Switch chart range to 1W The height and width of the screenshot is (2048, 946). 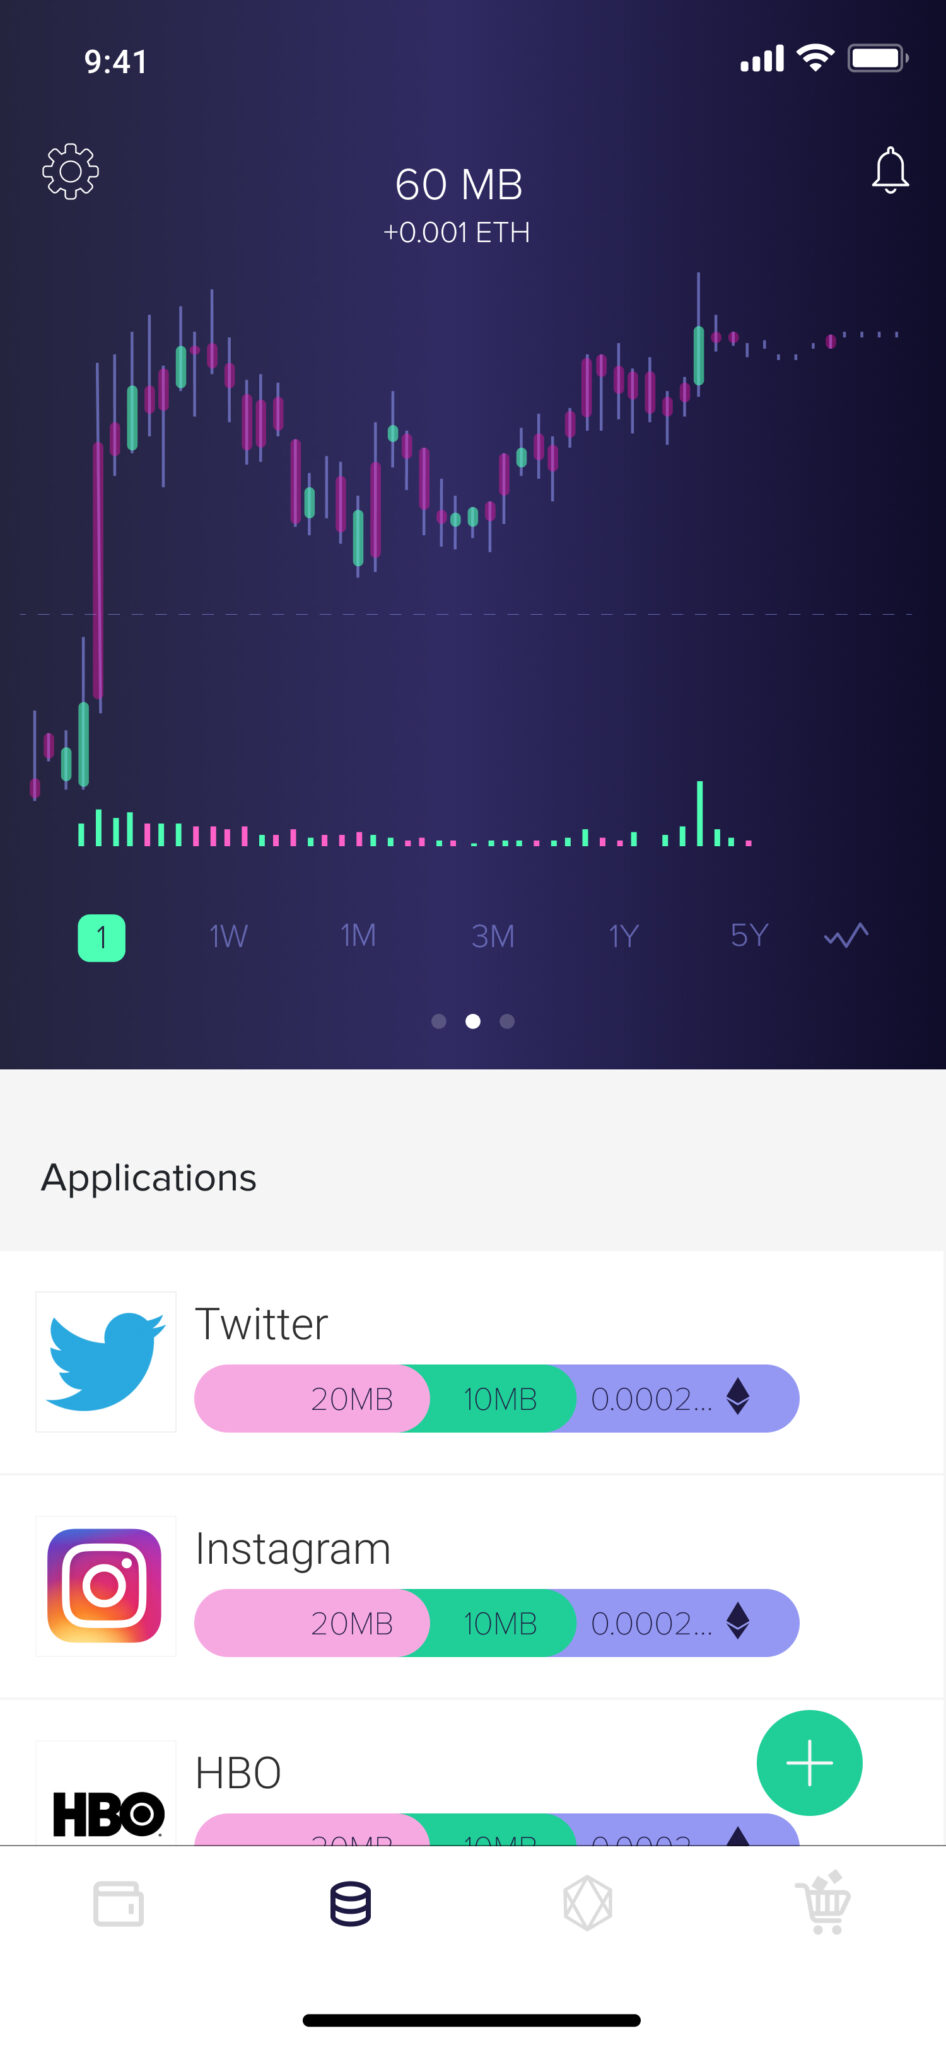click(228, 936)
